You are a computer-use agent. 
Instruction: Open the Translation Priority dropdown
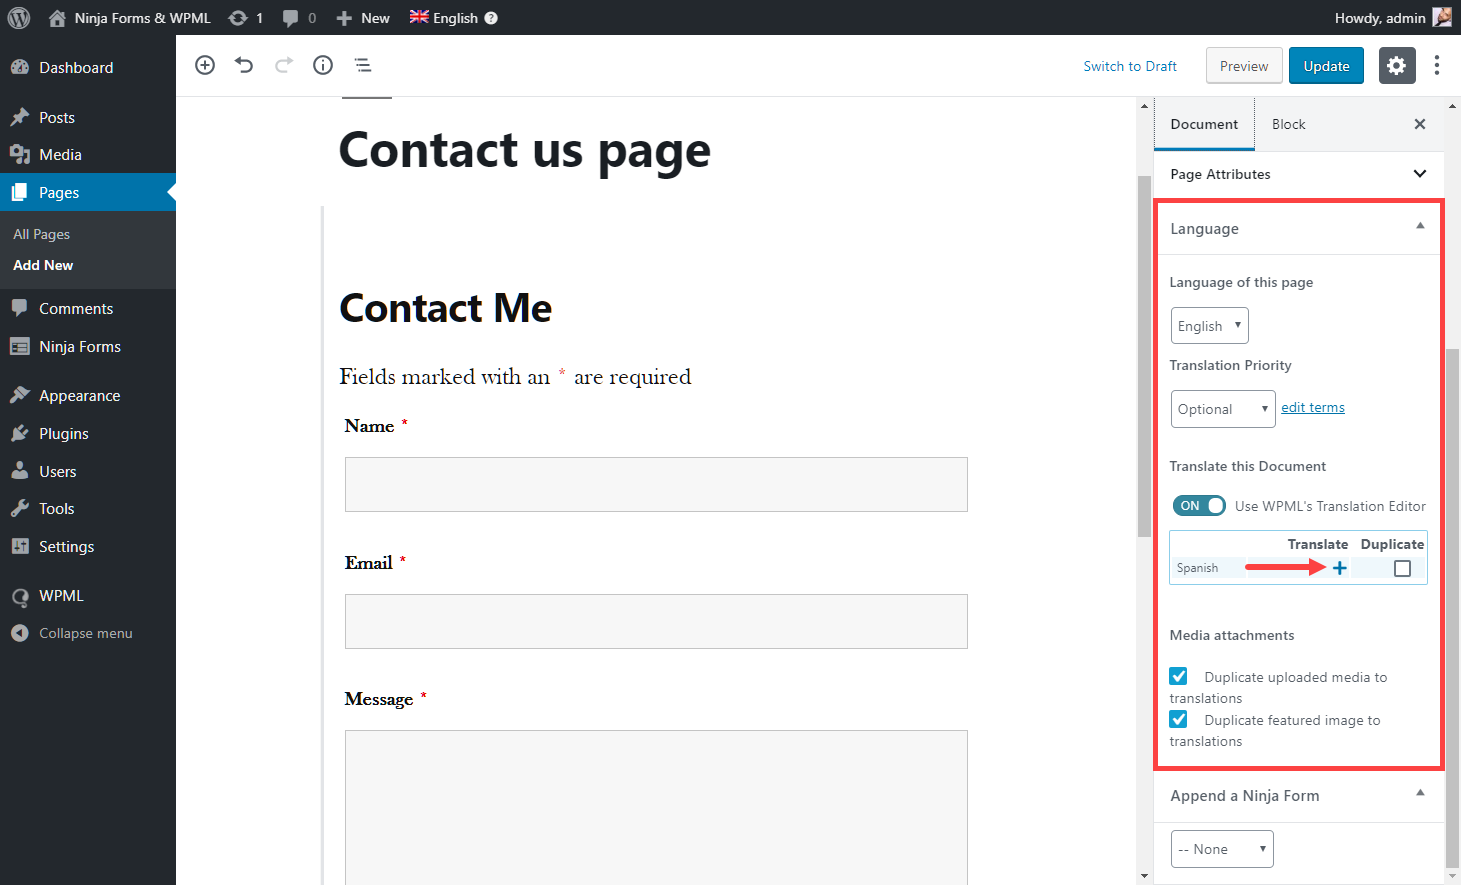pos(1222,409)
